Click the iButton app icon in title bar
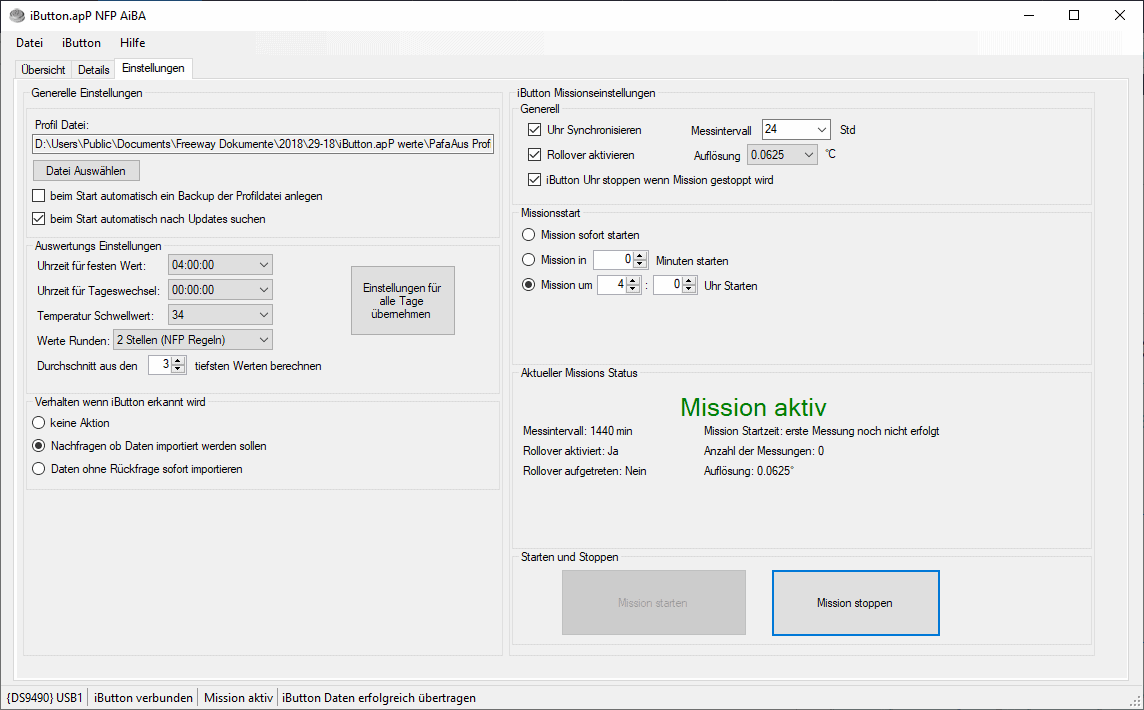 pyautogui.click(x=17, y=16)
